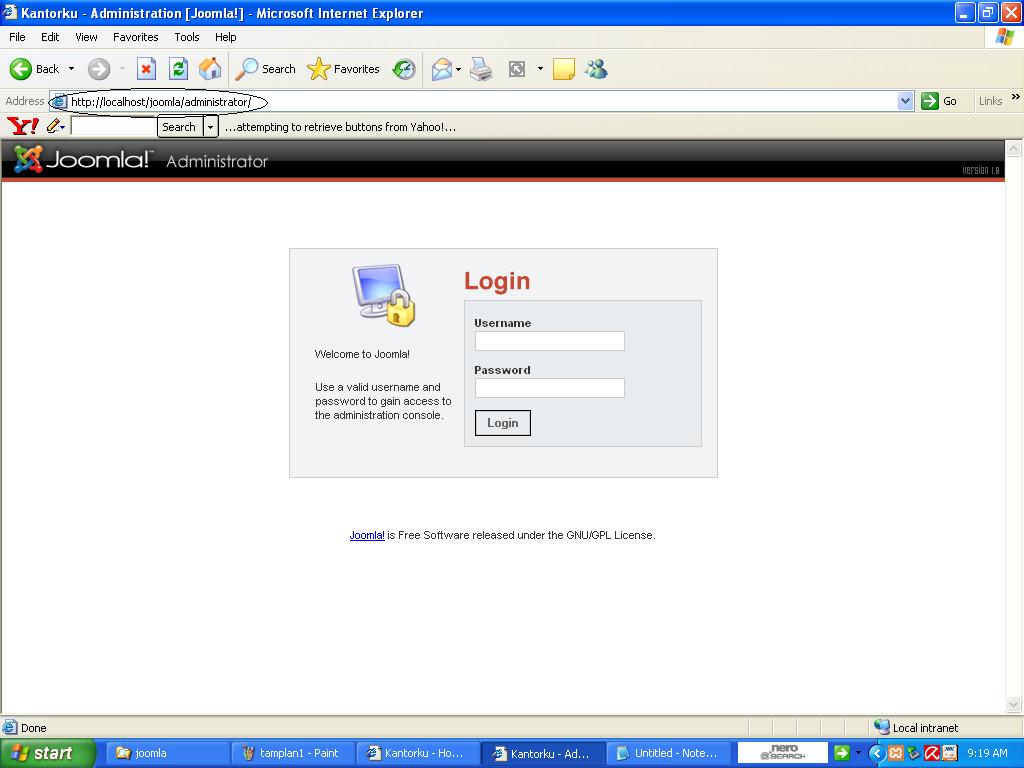Click the Yahoo toolbar Search button
The height and width of the screenshot is (768, 1024).
[x=179, y=127]
